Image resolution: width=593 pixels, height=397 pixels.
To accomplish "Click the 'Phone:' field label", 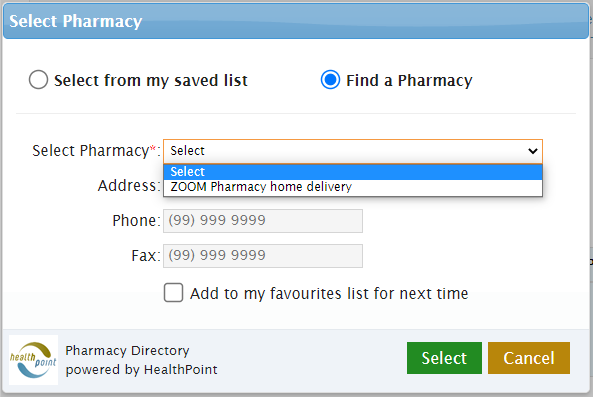I will point(137,220).
